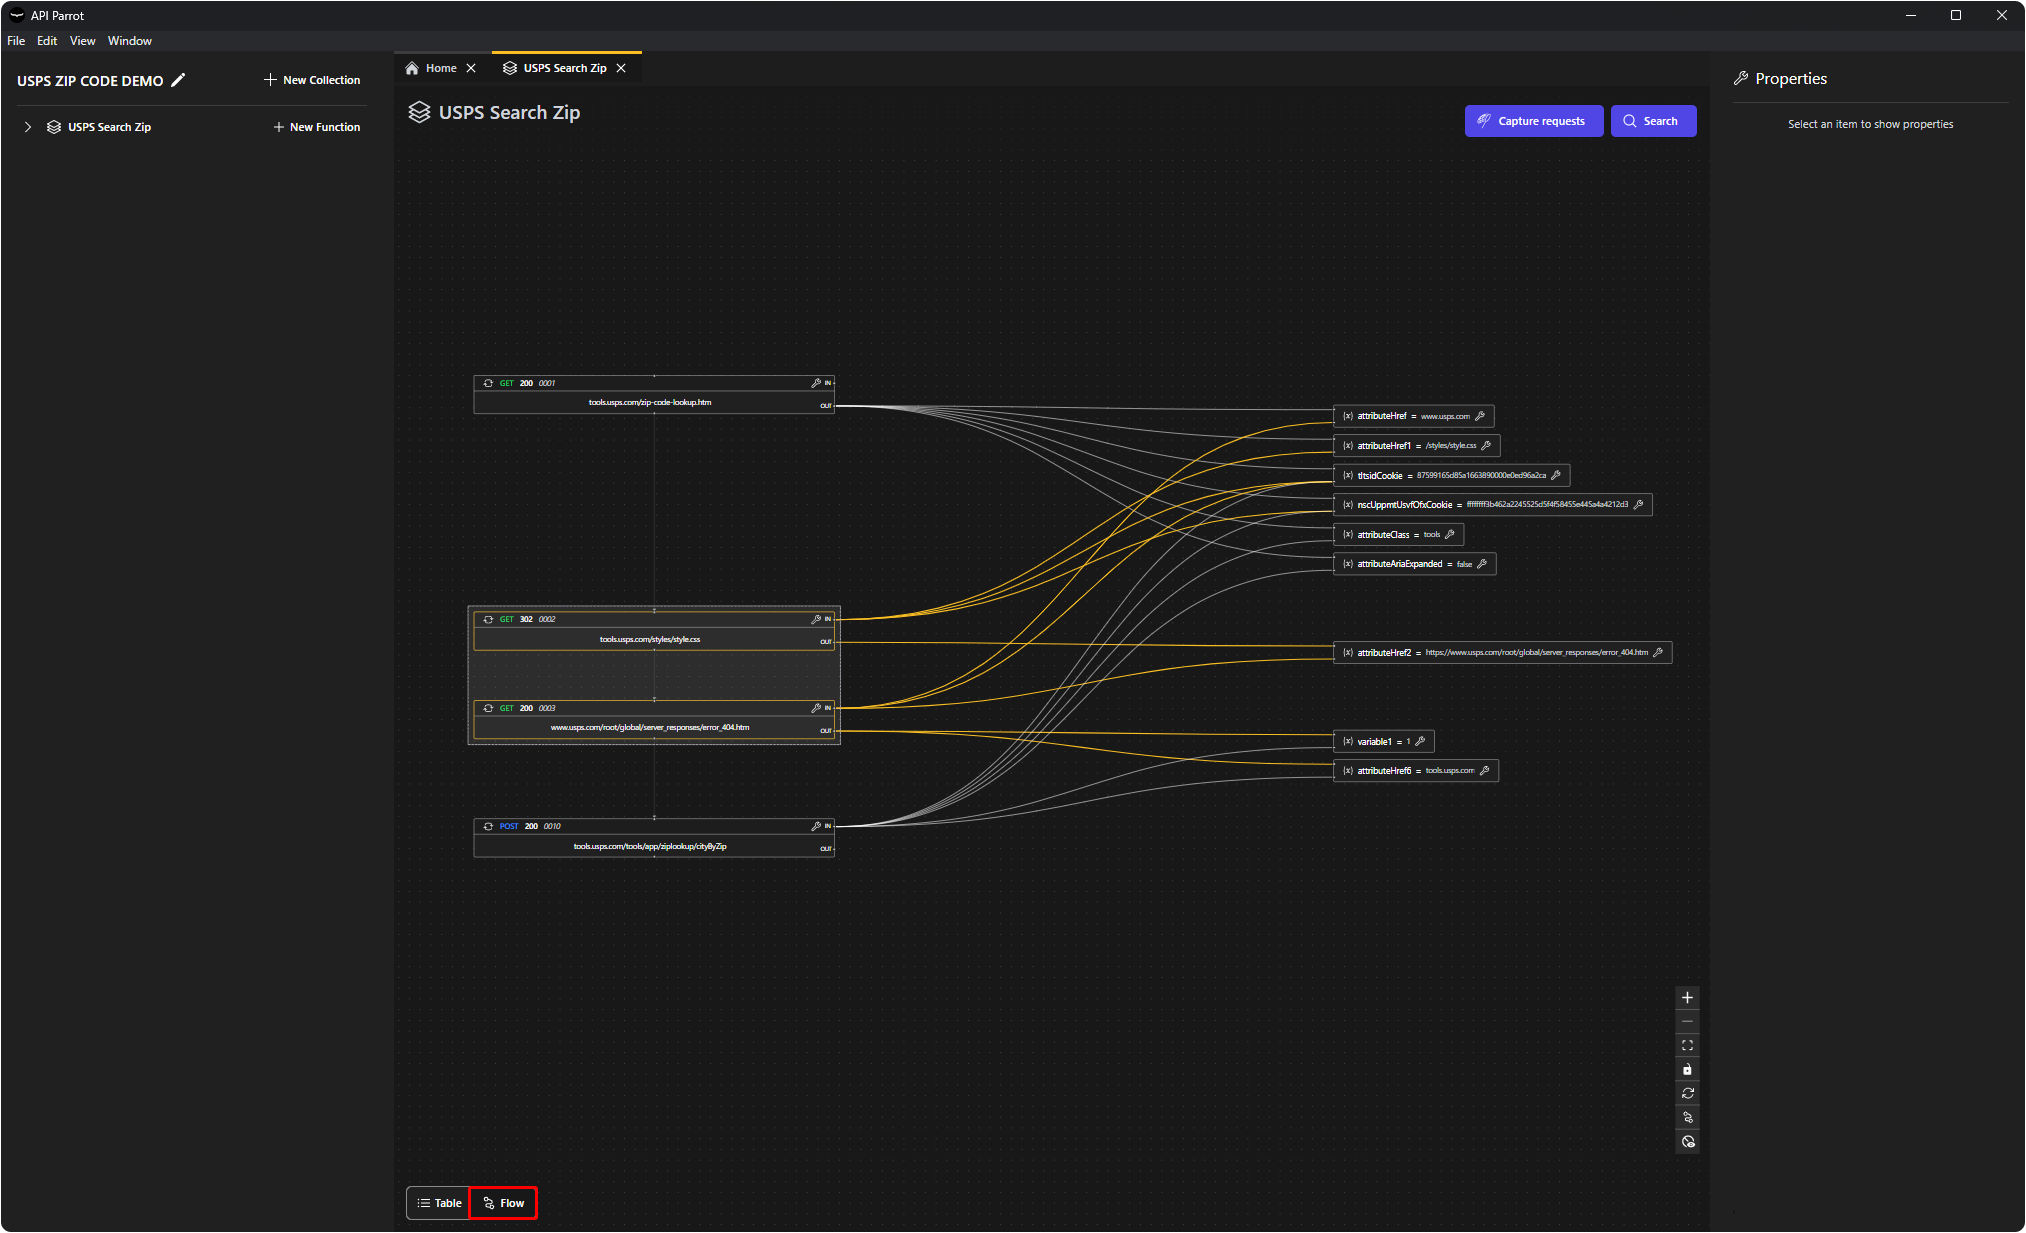Edit attributeAriaExpanded variable via wrench icon
This screenshot has height=1233, width=2026.
pyautogui.click(x=1482, y=564)
